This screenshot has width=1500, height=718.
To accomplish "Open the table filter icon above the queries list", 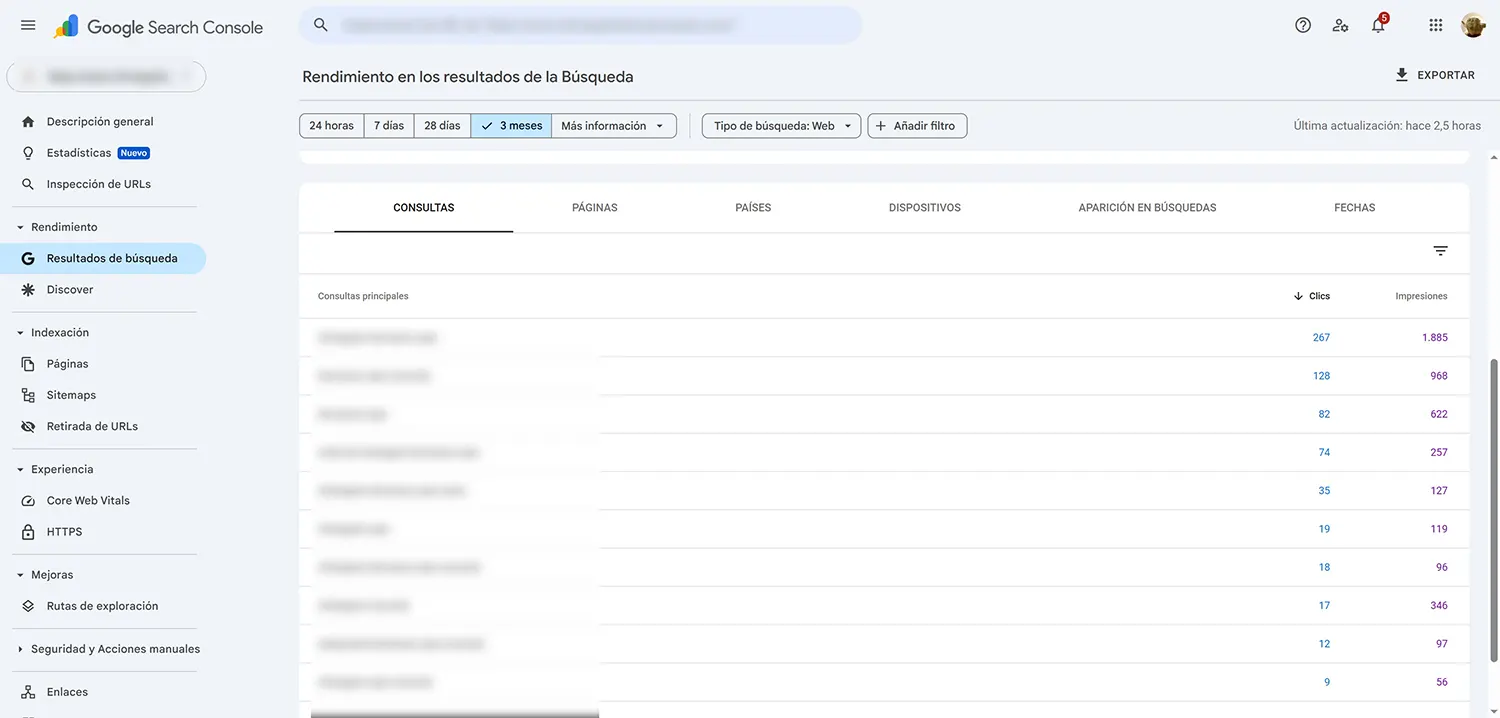I will pos(1439,250).
